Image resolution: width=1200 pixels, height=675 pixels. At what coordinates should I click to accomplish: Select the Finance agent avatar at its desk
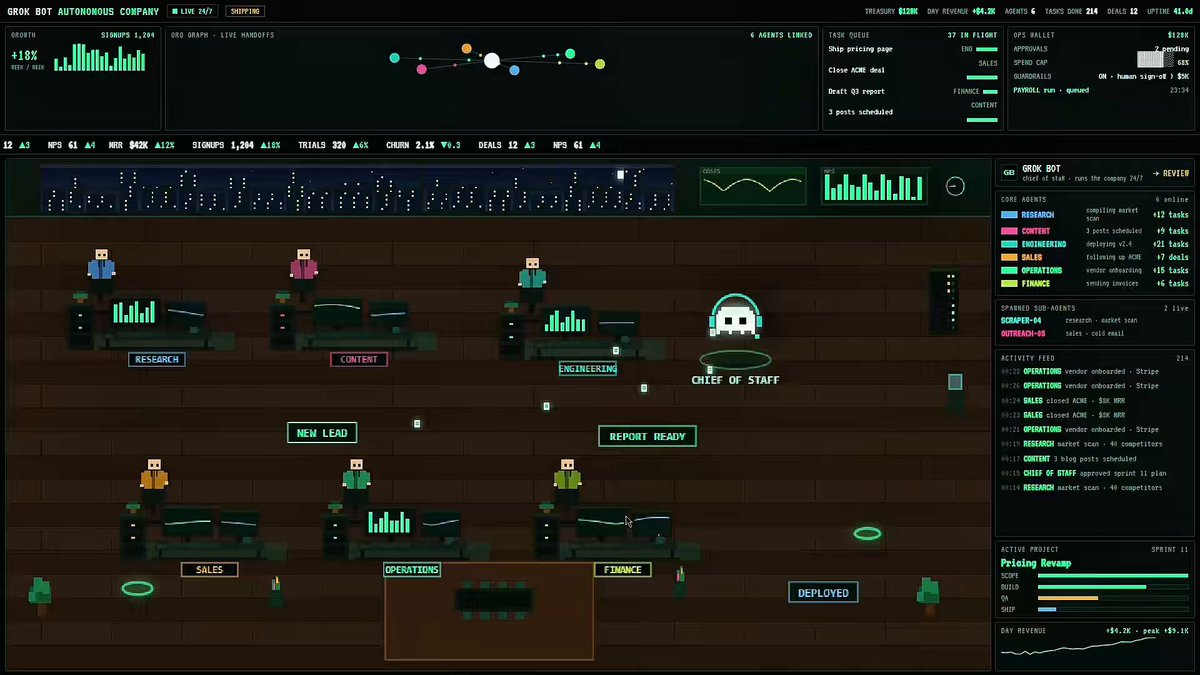[568, 477]
